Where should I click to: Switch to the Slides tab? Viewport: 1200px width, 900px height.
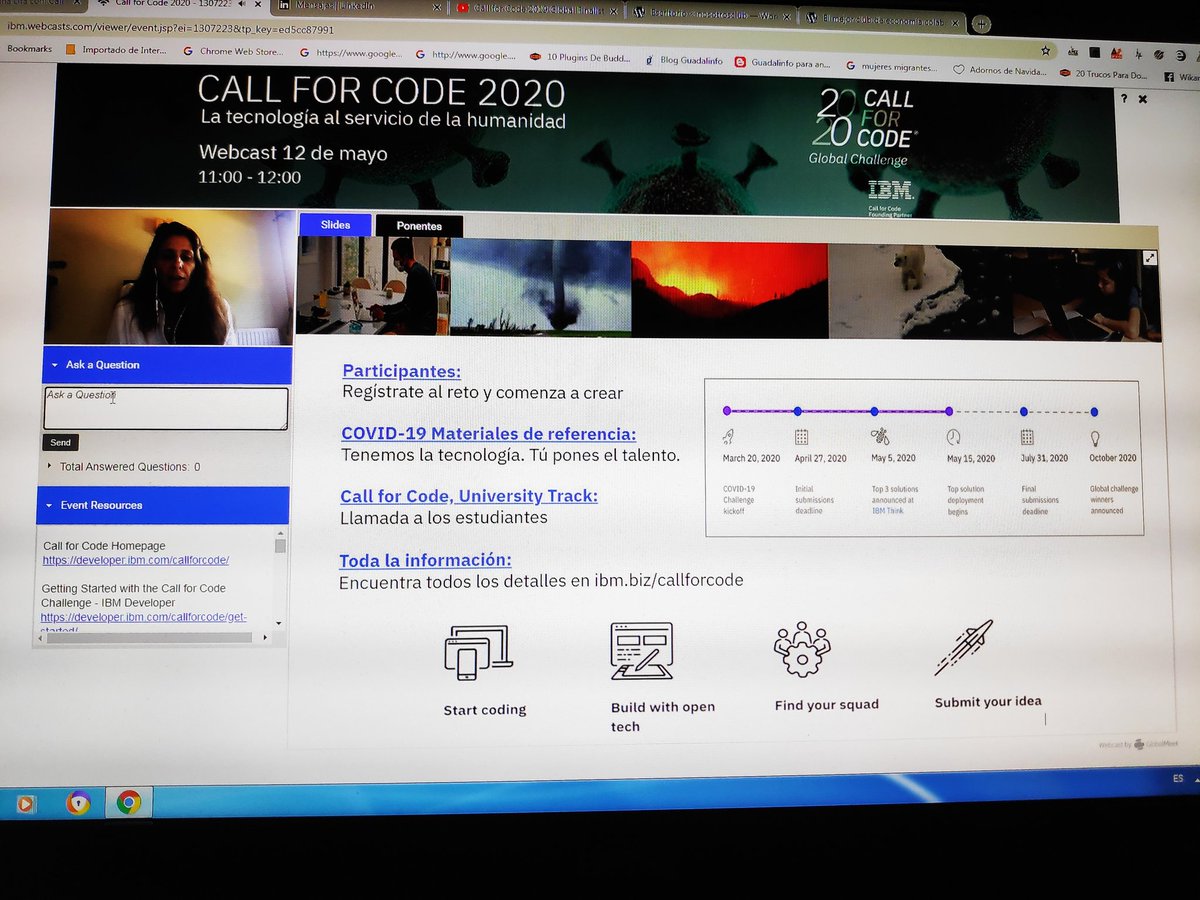(x=335, y=225)
